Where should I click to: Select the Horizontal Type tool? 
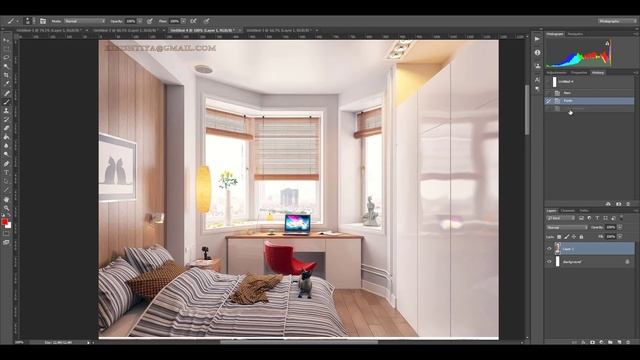(6, 172)
